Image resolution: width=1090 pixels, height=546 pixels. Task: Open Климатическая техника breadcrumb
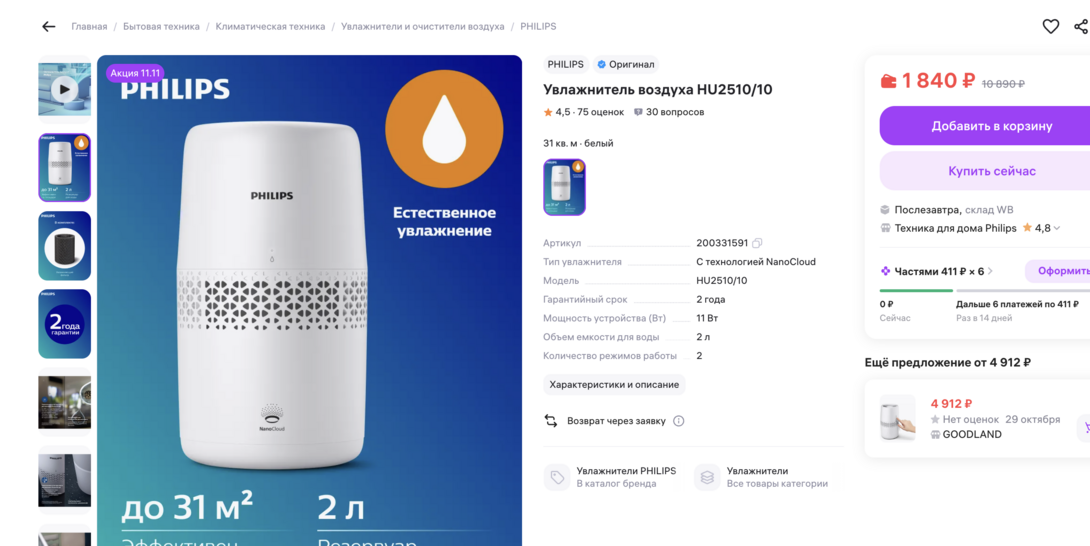pyautogui.click(x=270, y=26)
